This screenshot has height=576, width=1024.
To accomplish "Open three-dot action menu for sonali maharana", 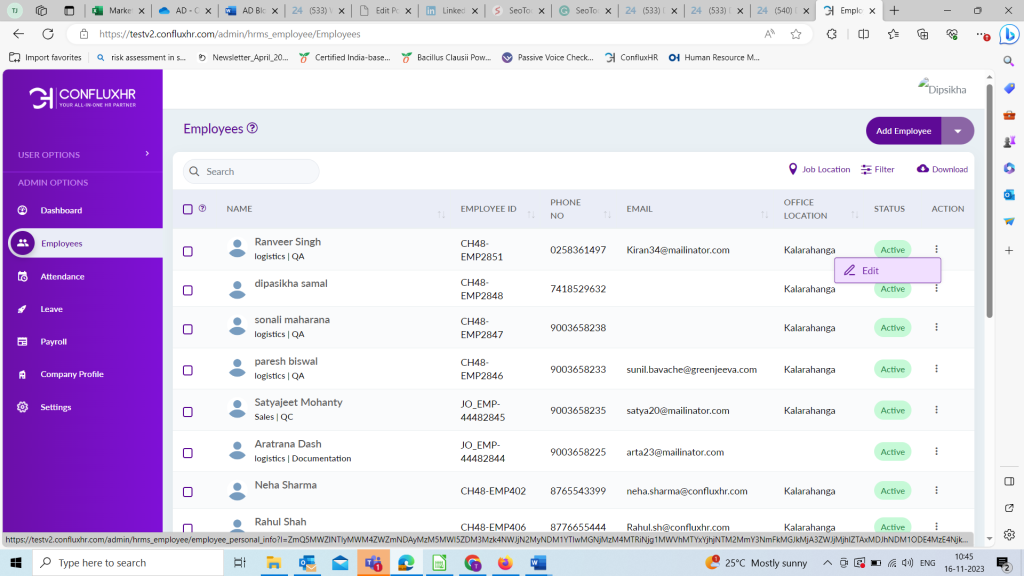I will 936,327.
